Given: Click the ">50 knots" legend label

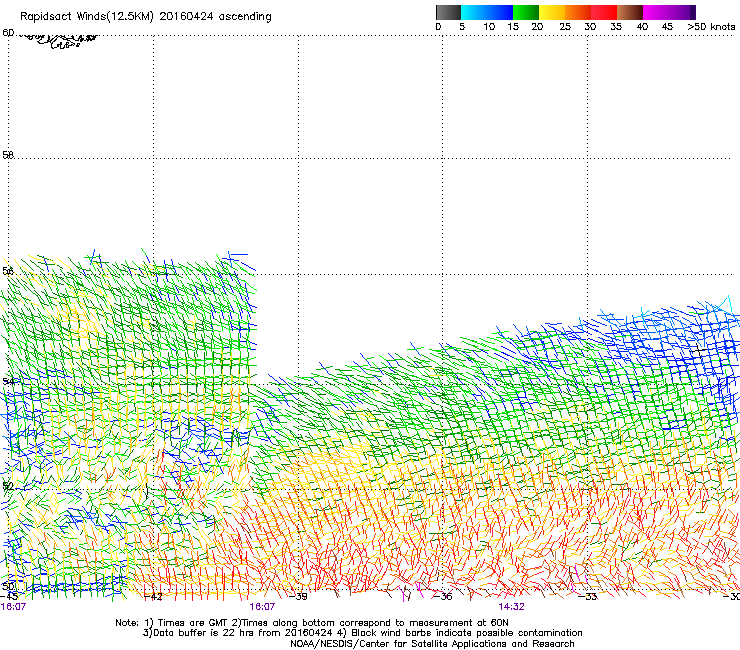Looking at the screenshot, I should (x=711, y=27).
